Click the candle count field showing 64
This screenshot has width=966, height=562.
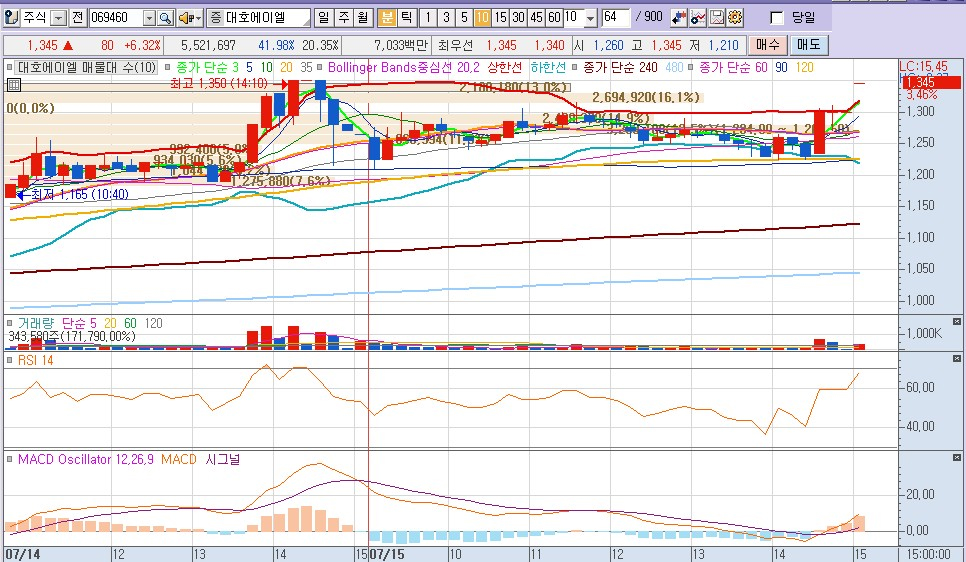[x=616, y=18]
